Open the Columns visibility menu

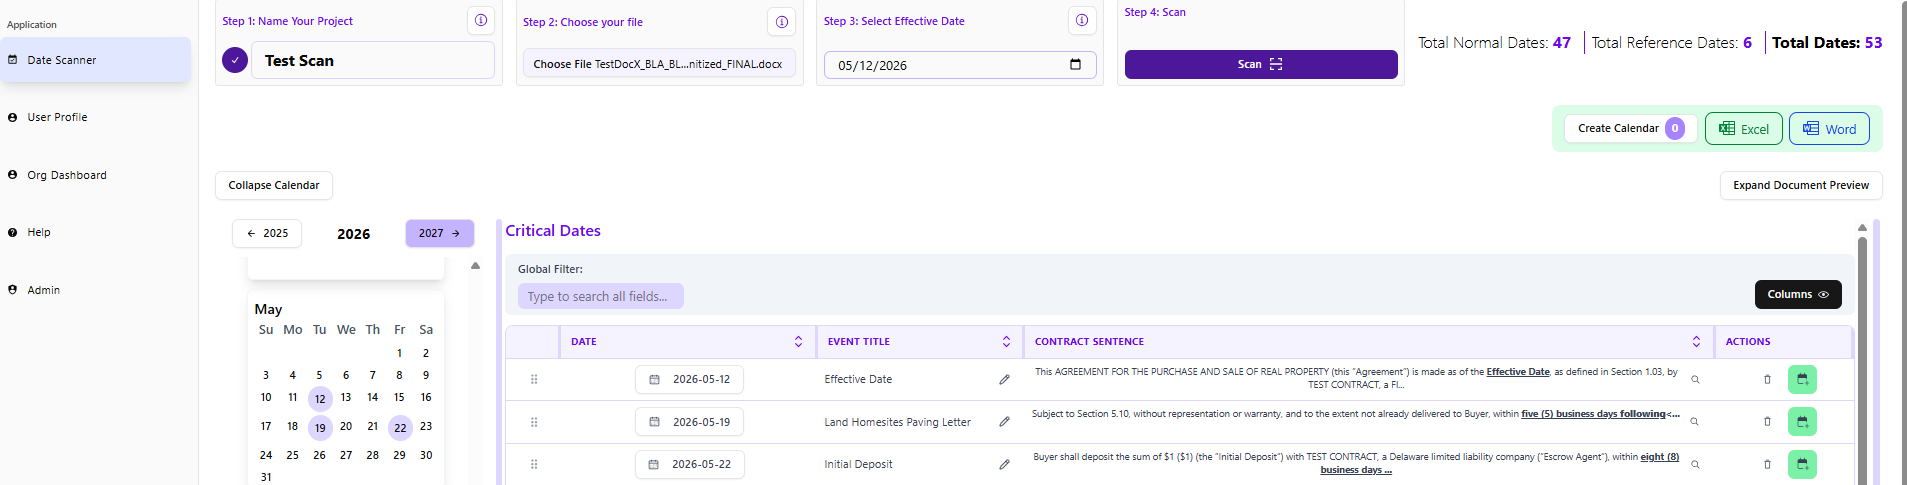point(1798,294)
